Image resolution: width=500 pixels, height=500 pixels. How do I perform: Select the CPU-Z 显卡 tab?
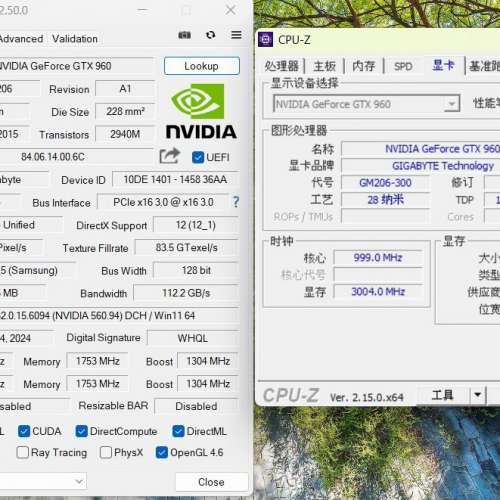443,65
